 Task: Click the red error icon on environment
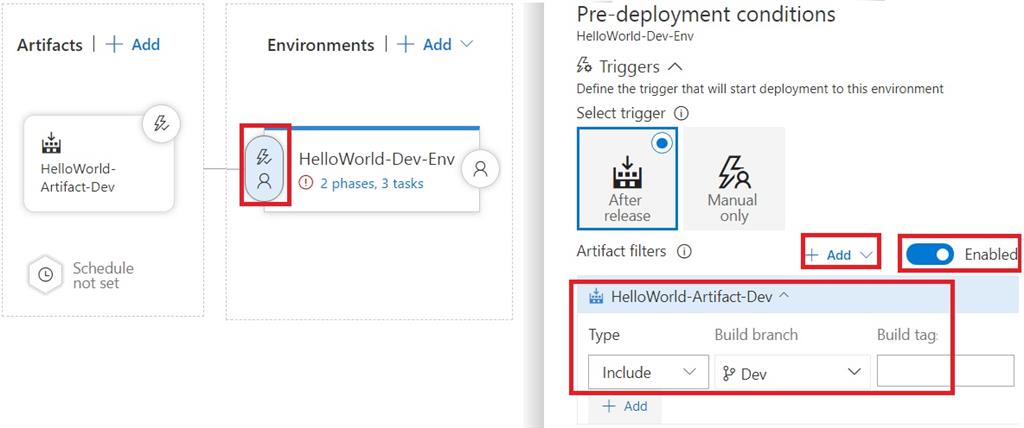[x=306, y=183]
